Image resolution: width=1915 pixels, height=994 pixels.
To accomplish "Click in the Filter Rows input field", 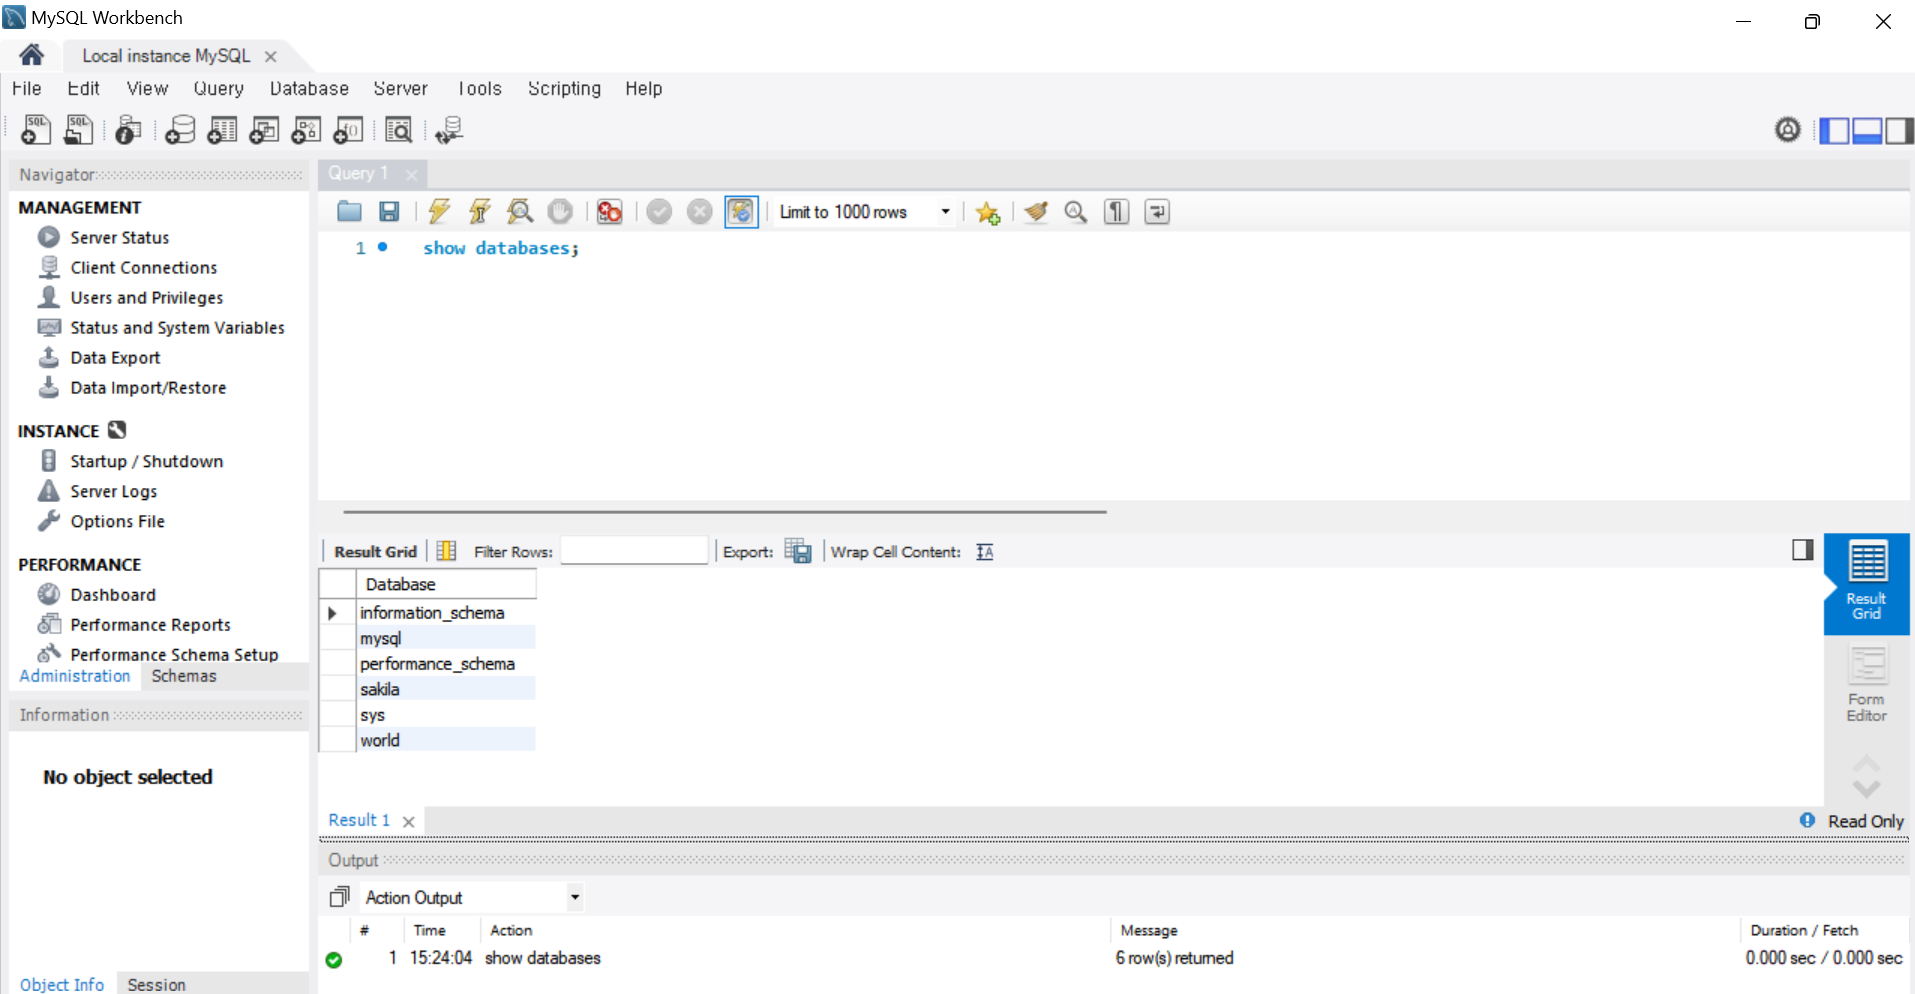I will [x=634, y=550].
